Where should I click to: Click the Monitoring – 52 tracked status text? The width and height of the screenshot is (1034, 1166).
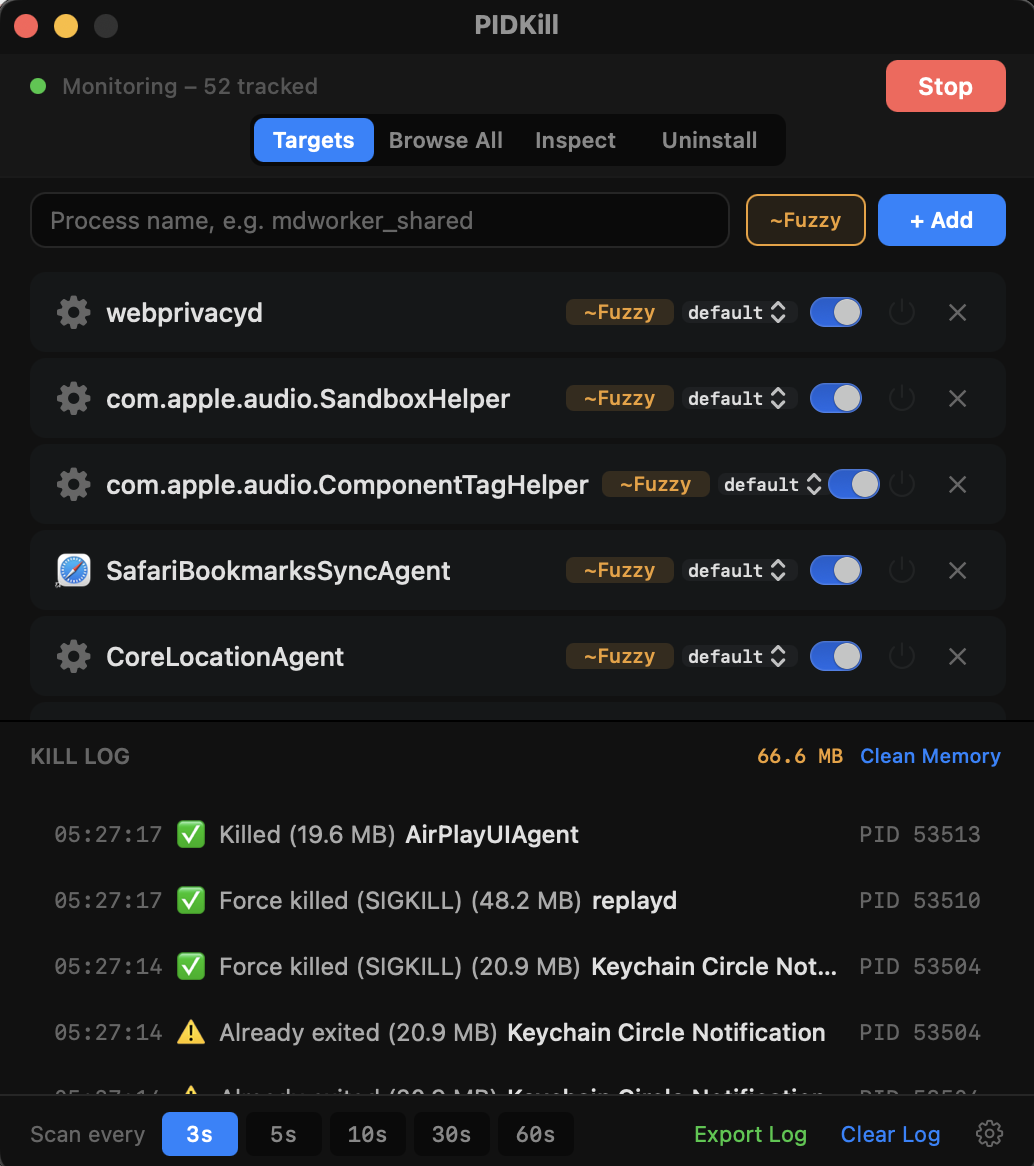[190, 86]
